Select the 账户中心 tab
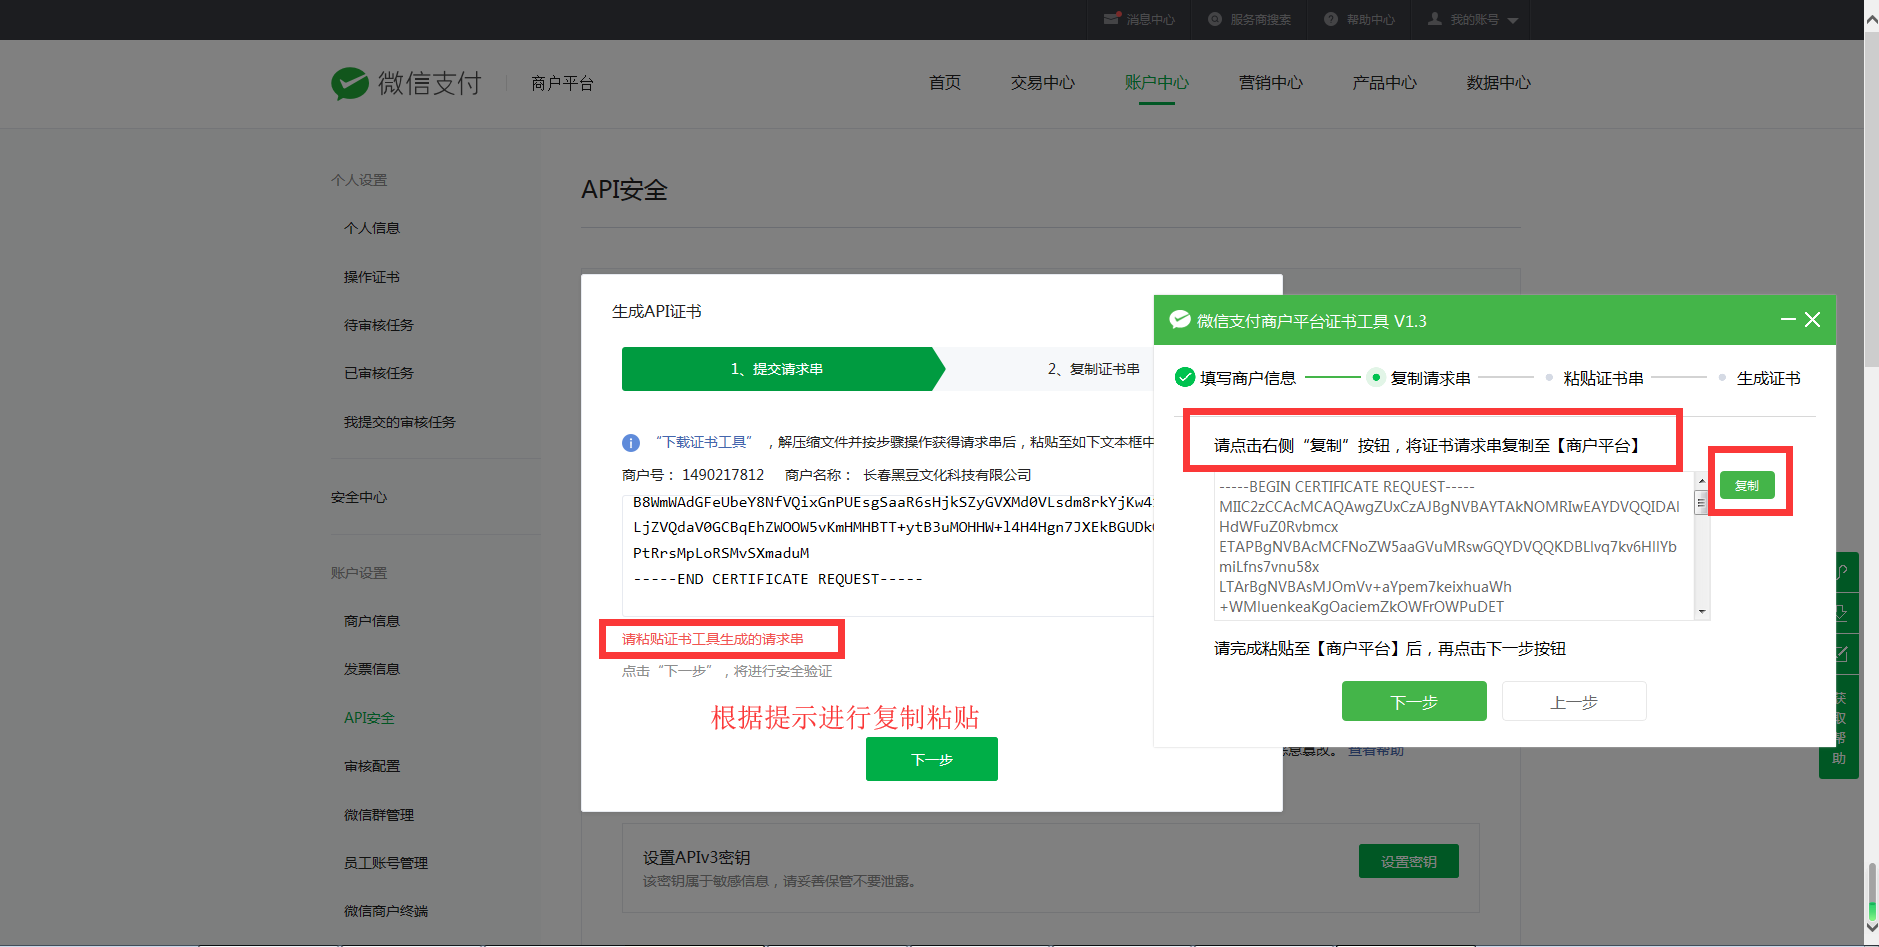Viewport: 1879px width, 947px height. (x=1157, y=83)
